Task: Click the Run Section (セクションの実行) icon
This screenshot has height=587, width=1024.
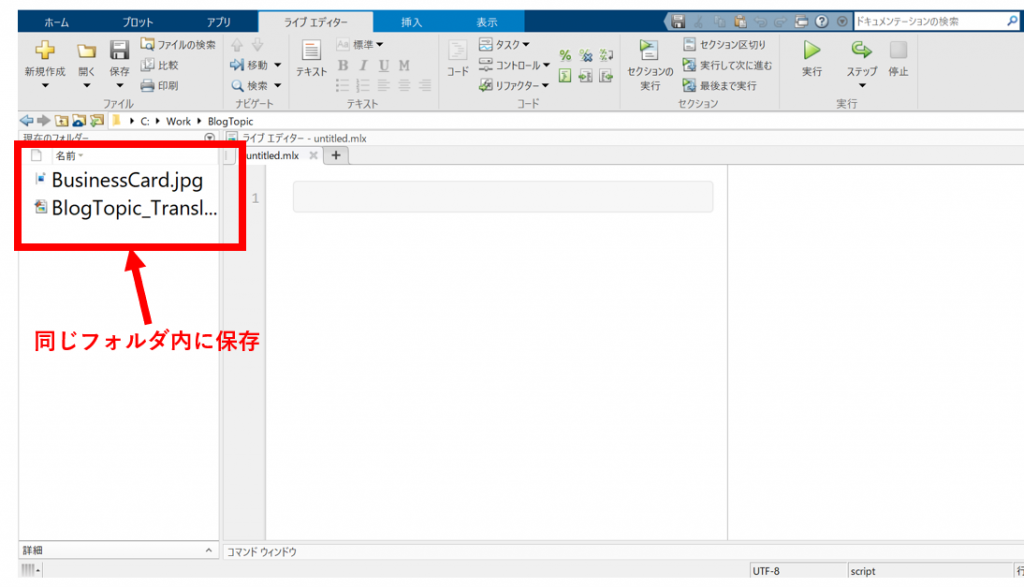Action: coord(649,51)
